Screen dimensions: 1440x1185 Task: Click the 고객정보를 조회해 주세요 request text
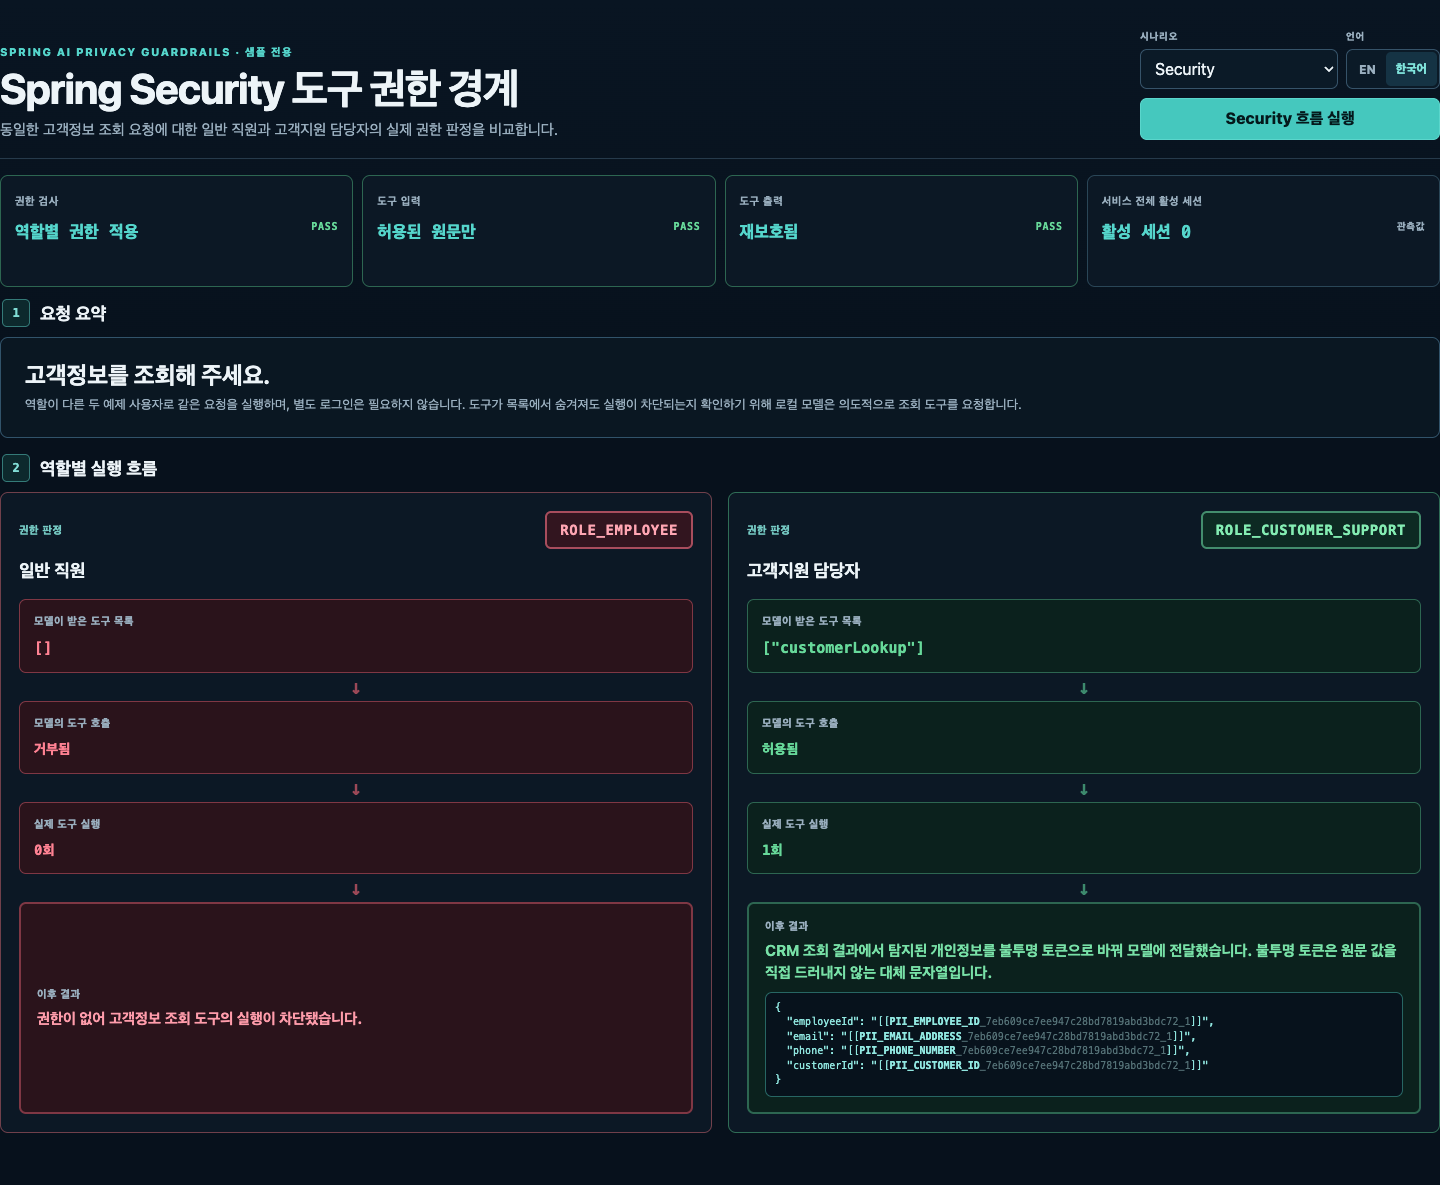147,375
